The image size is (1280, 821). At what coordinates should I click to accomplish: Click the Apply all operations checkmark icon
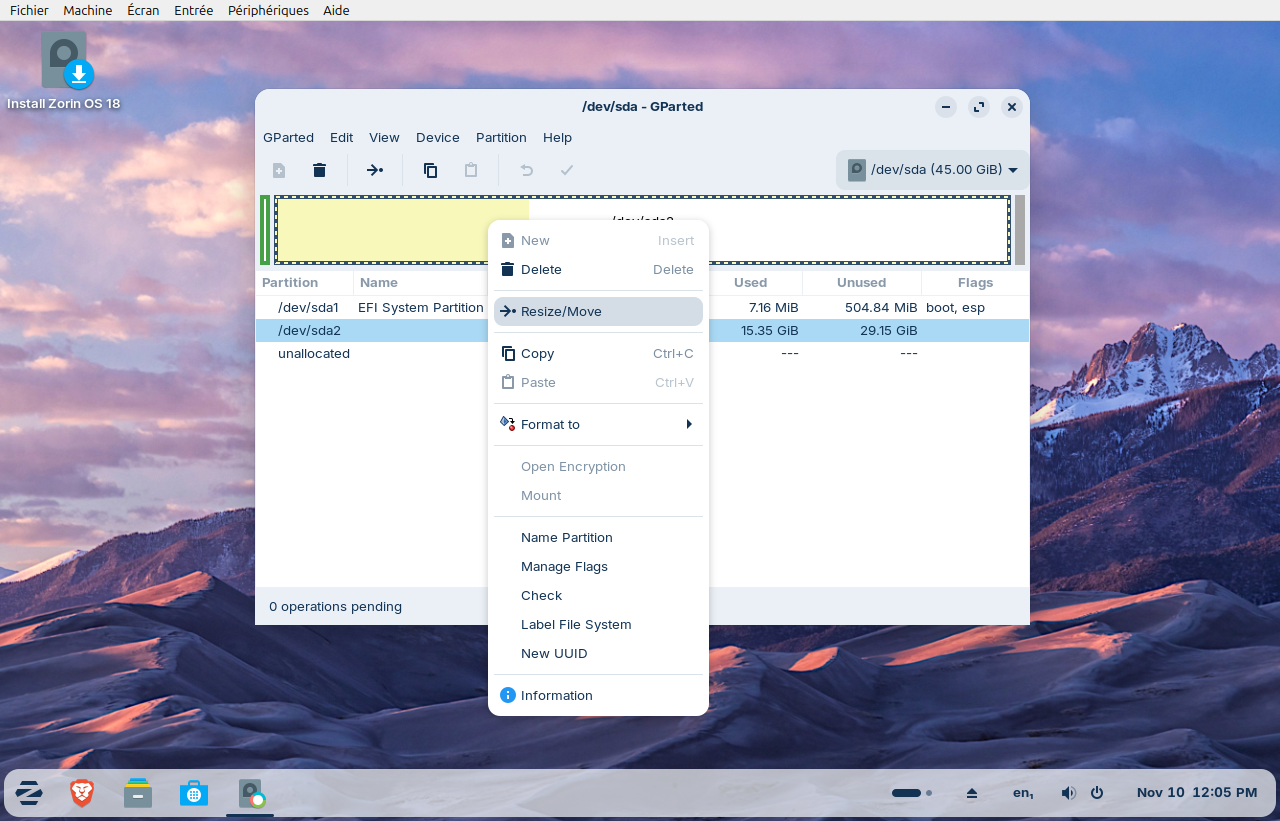[567, 170]
